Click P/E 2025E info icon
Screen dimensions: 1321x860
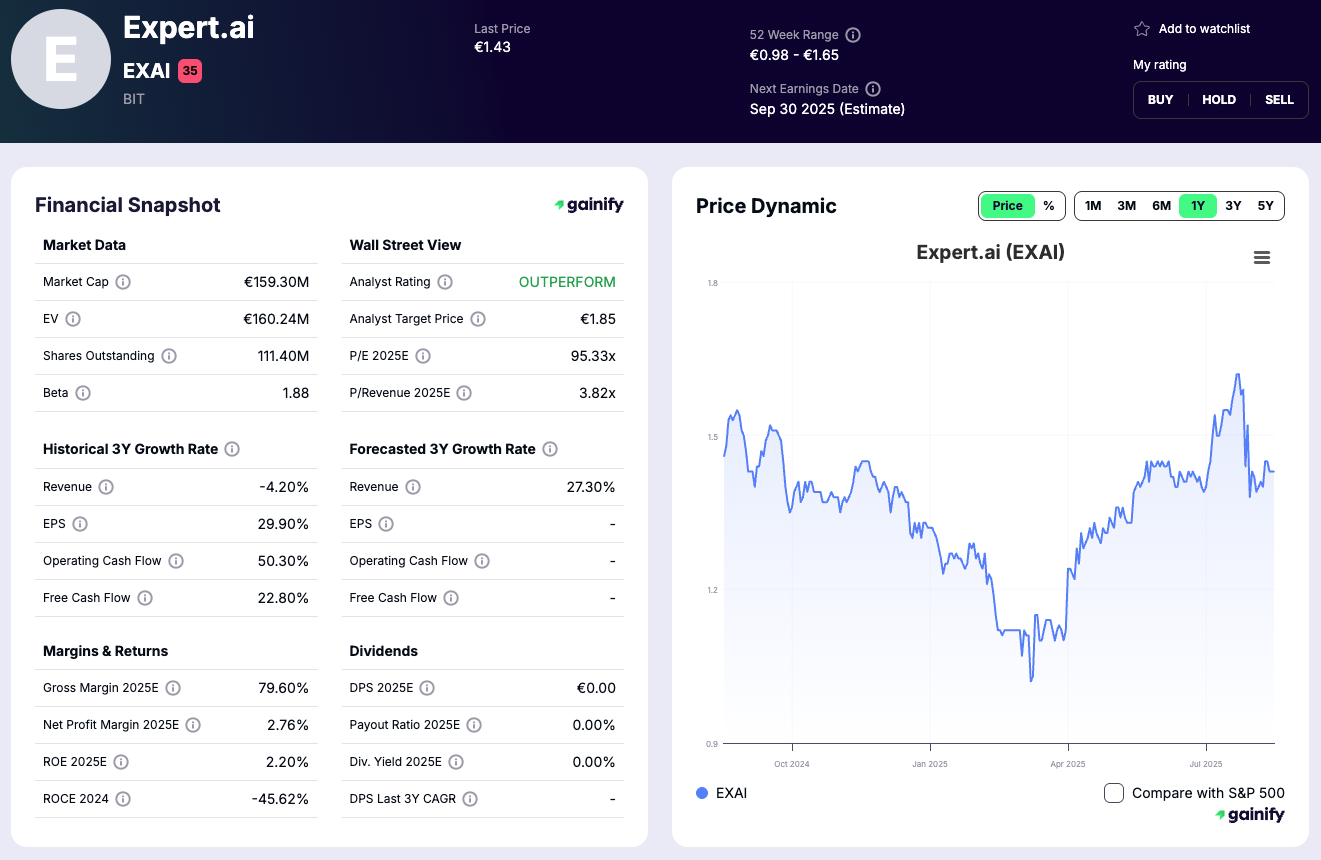click(423, 356)
